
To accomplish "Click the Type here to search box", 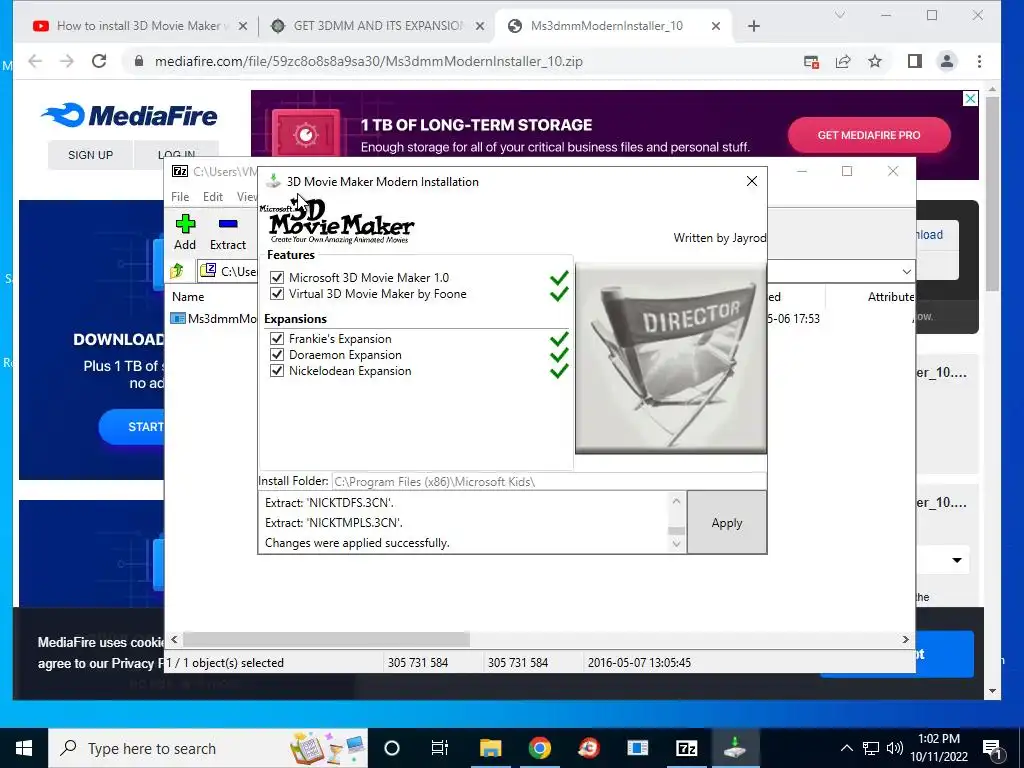I will tap(208, 748).
